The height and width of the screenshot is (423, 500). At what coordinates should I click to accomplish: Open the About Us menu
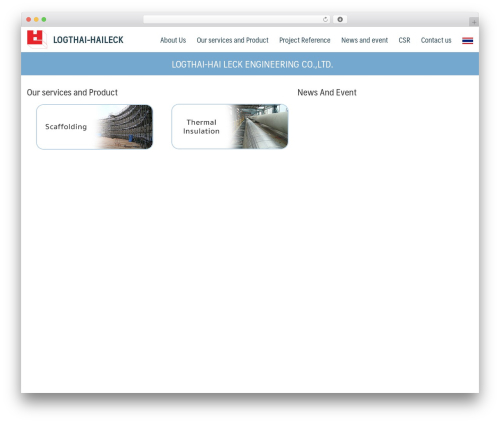tap(173, 40)
